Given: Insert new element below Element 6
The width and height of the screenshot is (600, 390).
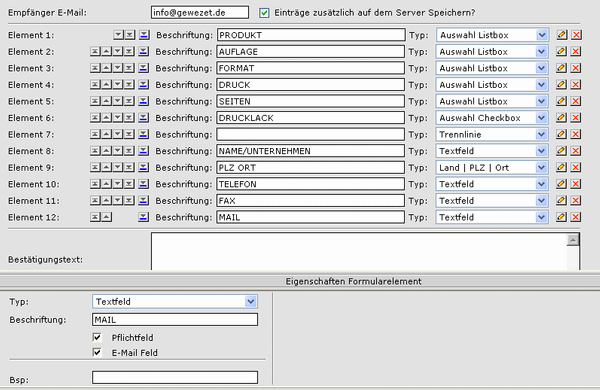Looking at the screenshot, I should (x=143, y=118).
